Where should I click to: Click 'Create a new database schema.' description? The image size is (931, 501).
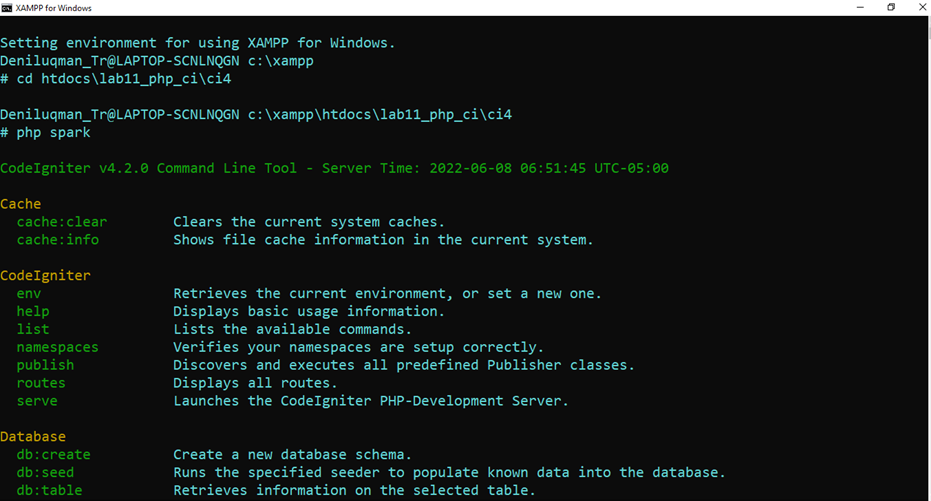pyautogui.click(x=292, y=454)
